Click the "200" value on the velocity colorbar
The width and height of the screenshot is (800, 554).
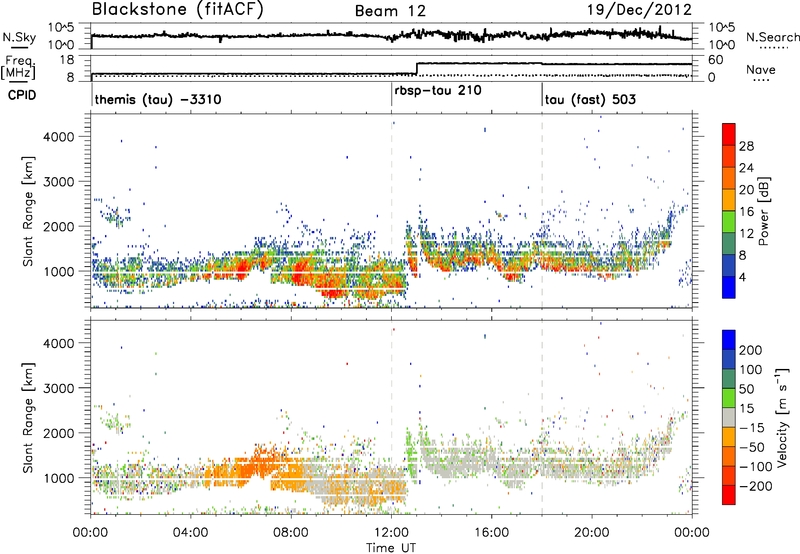751,350
